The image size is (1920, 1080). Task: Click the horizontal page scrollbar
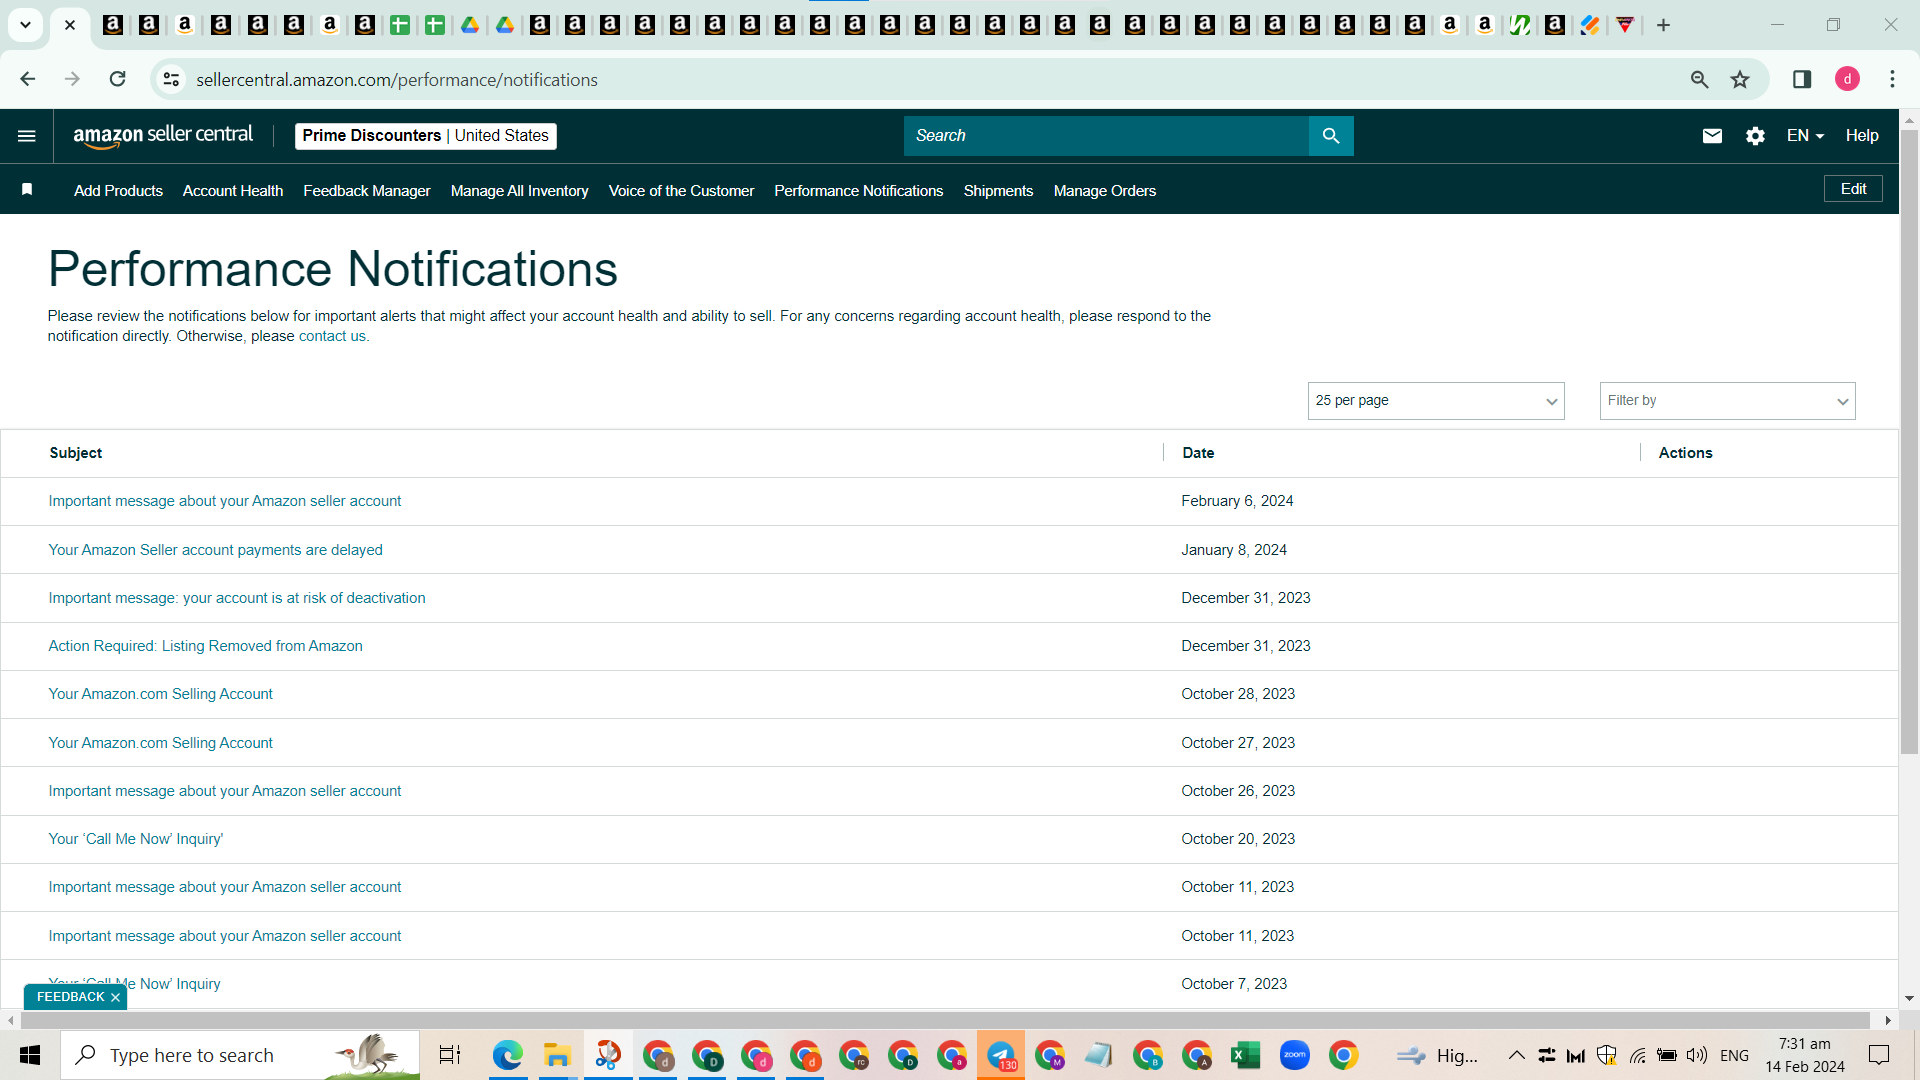pos(945,1020)
